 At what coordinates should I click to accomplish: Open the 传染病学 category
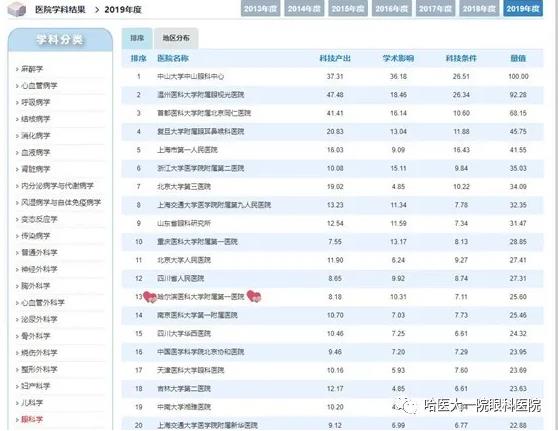(36, 236)
